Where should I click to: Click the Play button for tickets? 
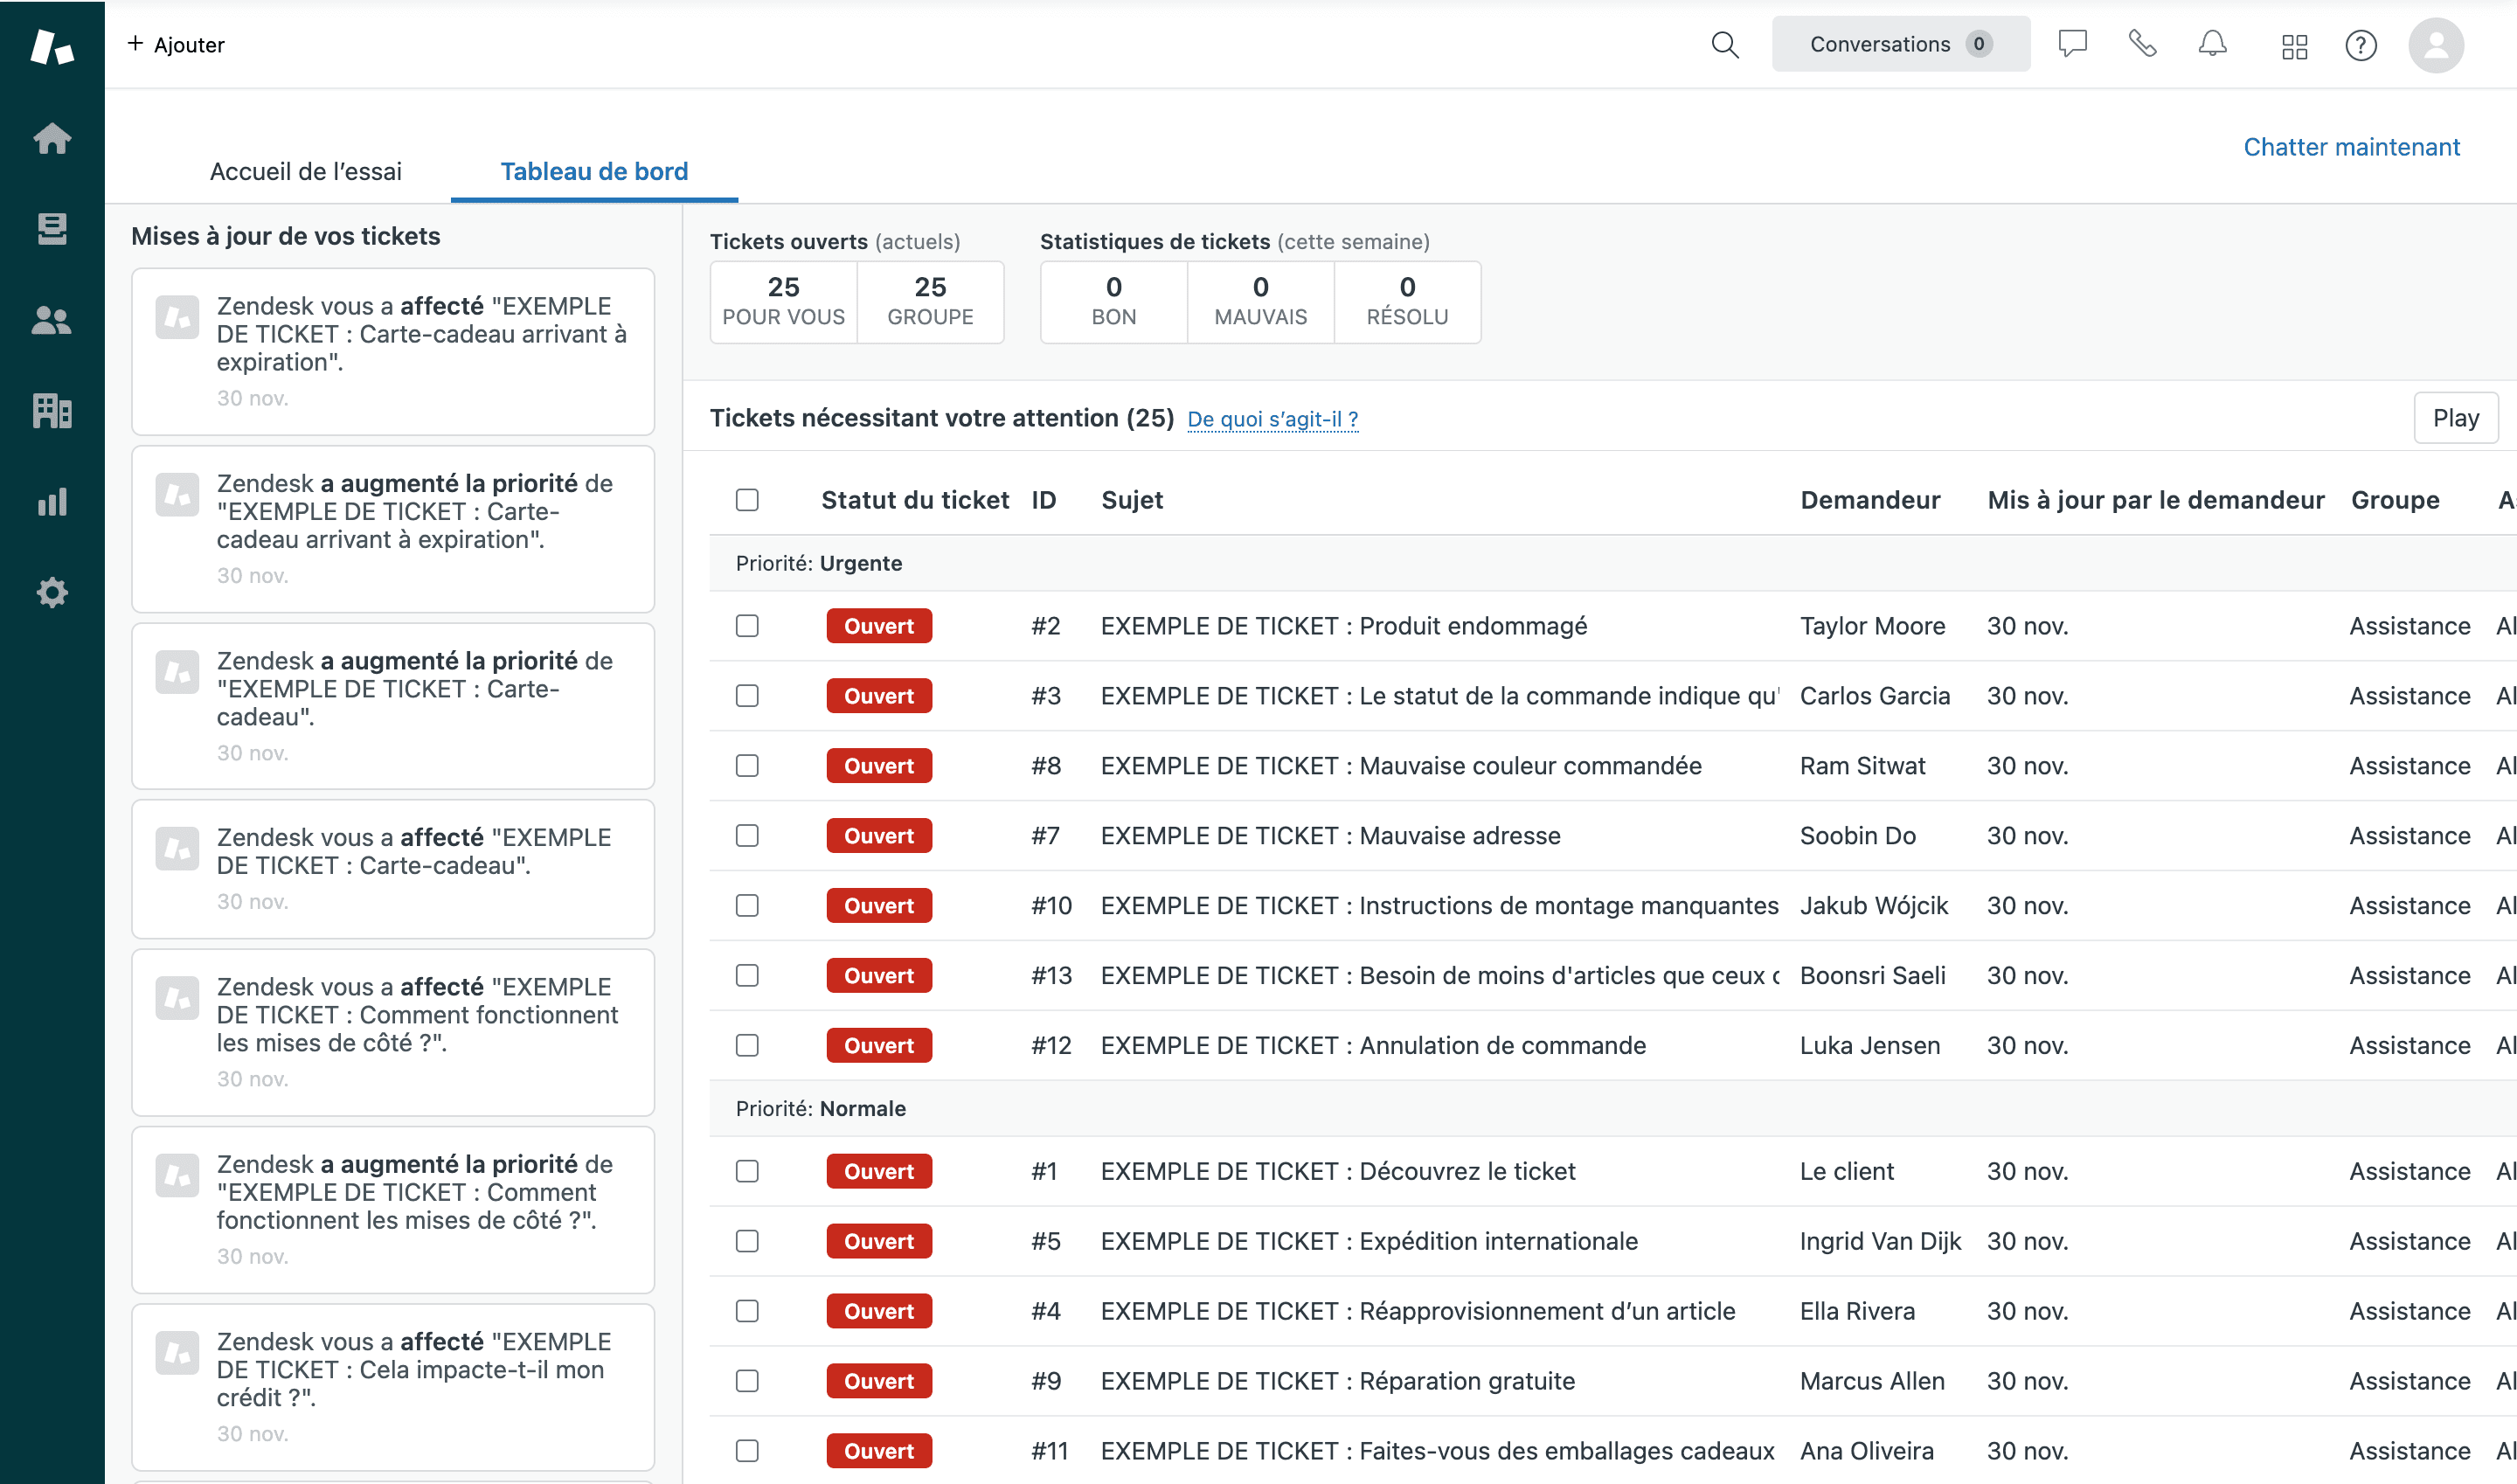point(2455,419)
